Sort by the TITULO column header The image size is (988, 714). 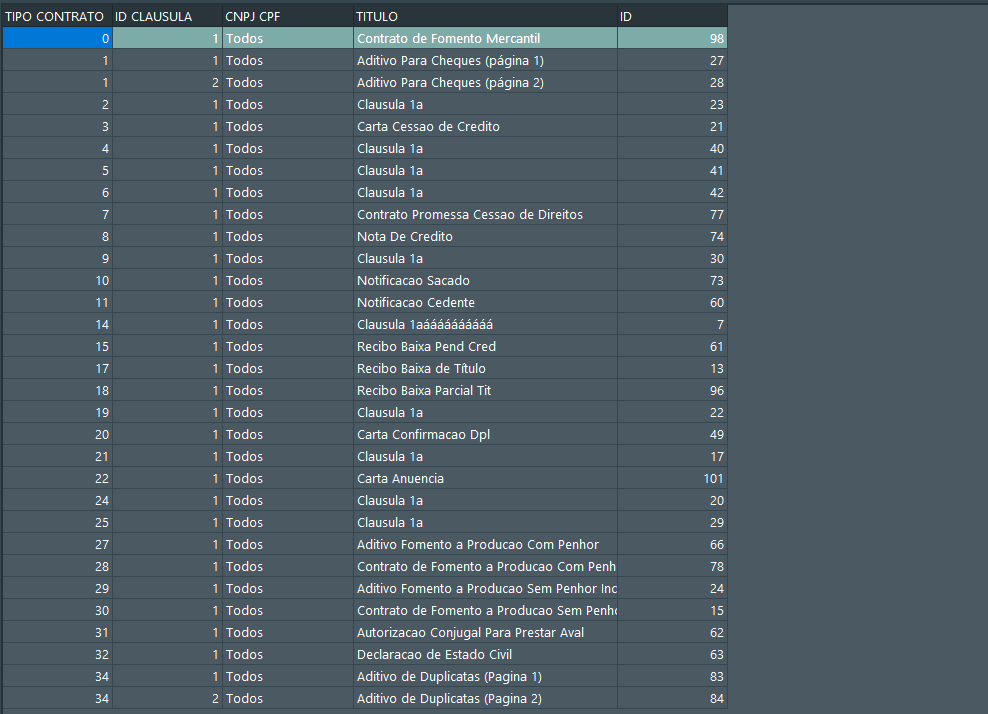coord(484,17)
